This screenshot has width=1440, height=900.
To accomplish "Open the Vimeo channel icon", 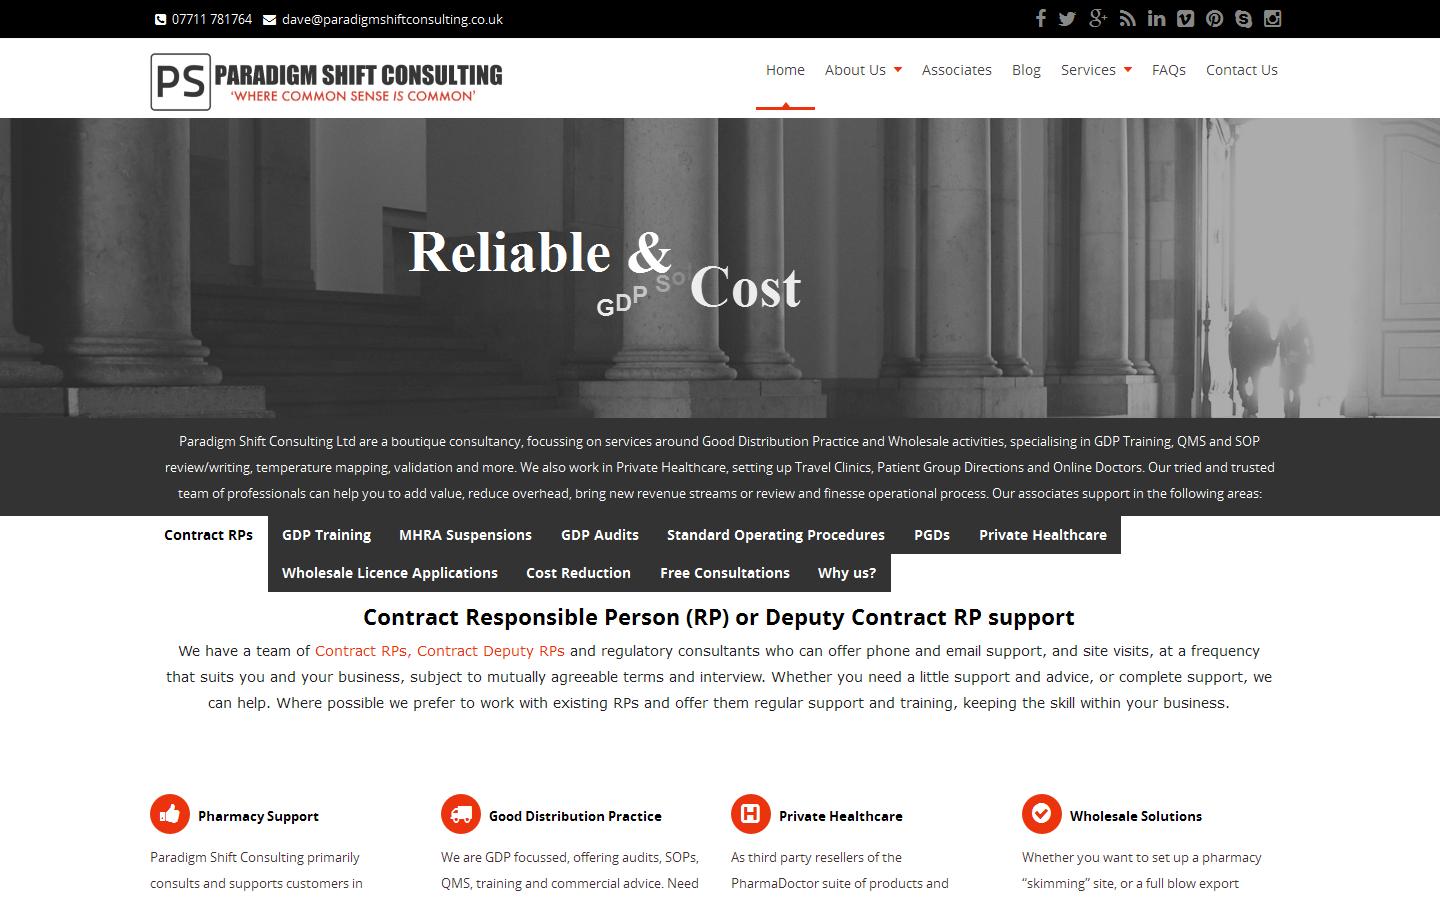I will (1185, 18).
